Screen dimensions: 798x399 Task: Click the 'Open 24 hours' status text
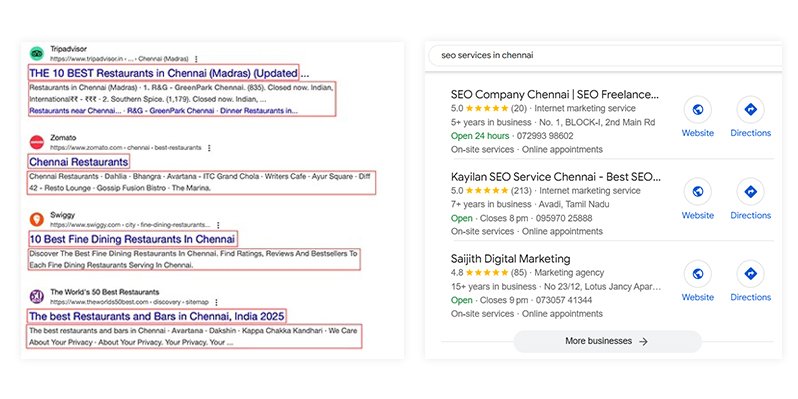point(480,136)
